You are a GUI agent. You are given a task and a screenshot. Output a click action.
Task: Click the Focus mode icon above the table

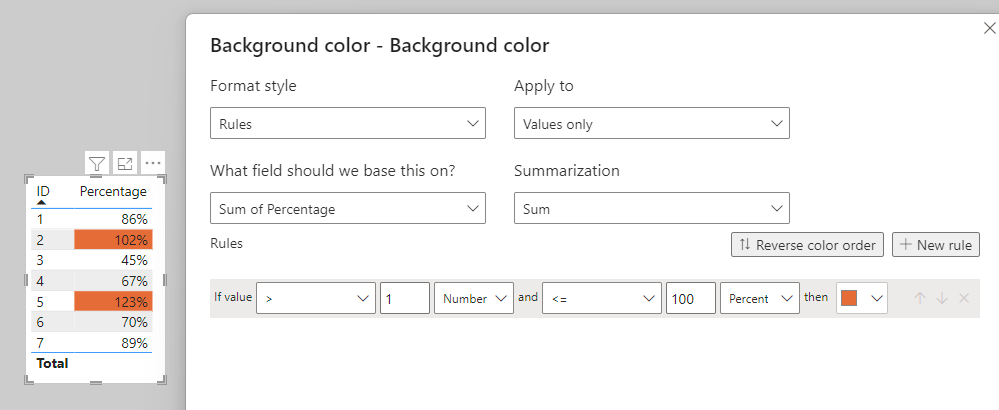coord(125,164)
